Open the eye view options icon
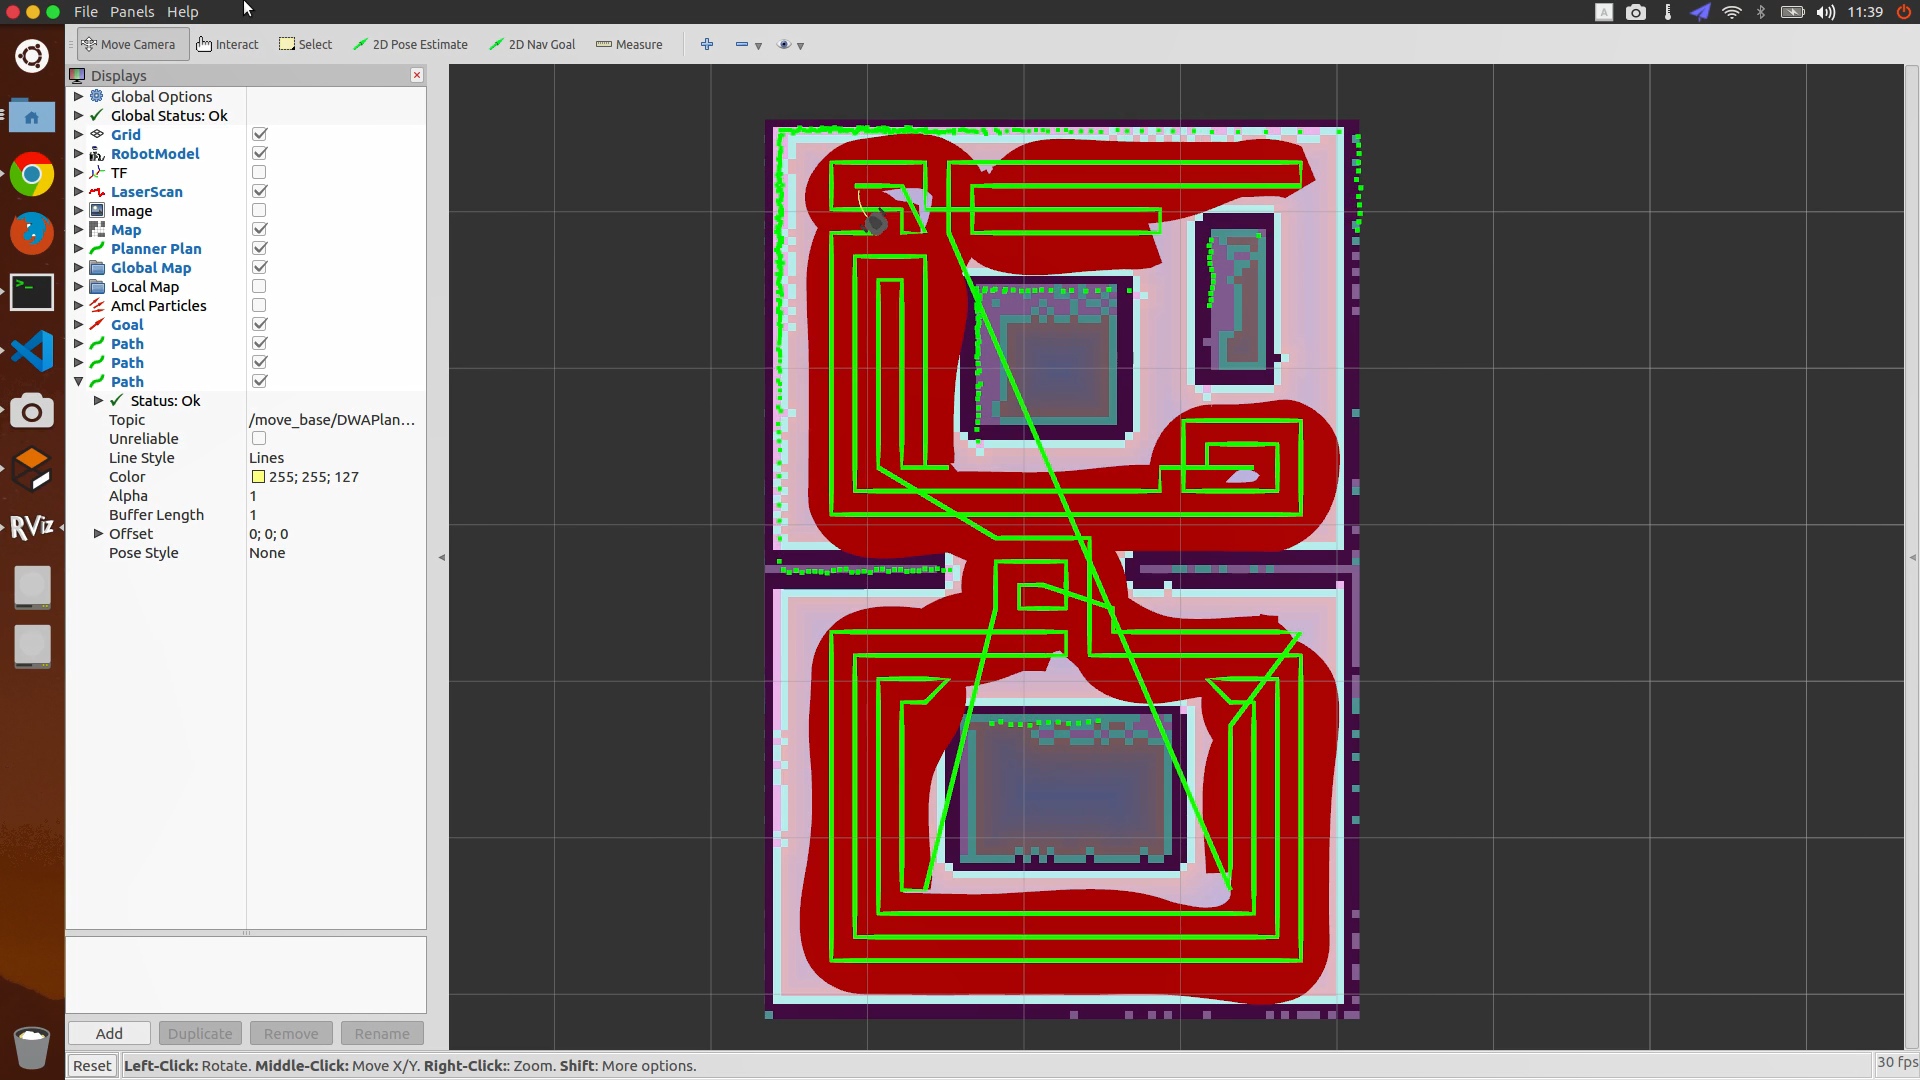Image resolution: width=1920 pixels, height=1080 pixels. click(785, 44)
